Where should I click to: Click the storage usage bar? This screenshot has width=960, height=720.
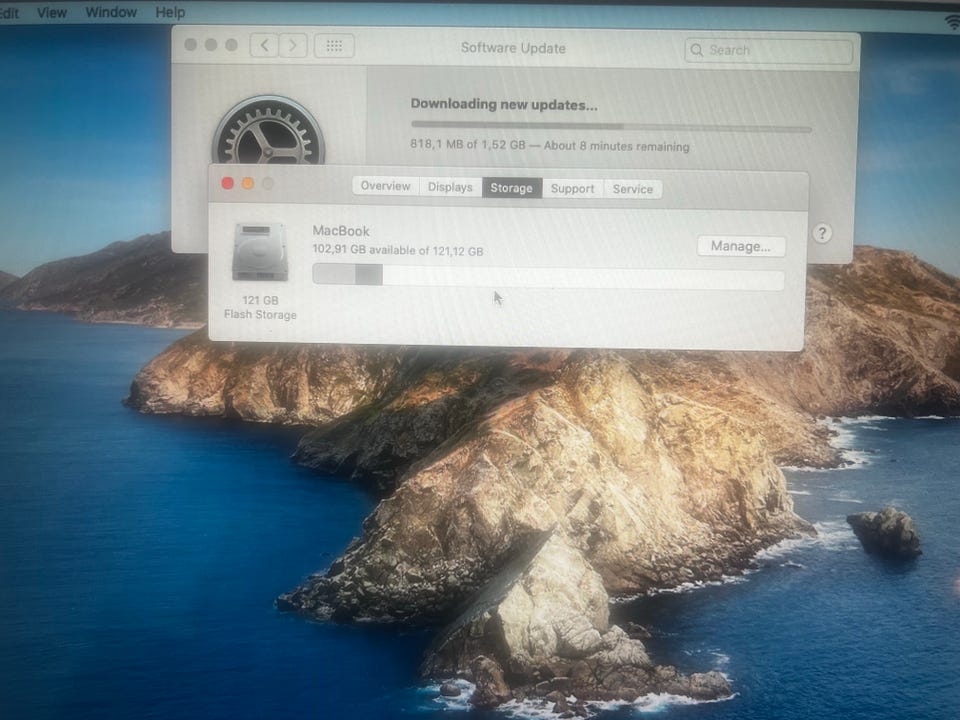(549, 276)
